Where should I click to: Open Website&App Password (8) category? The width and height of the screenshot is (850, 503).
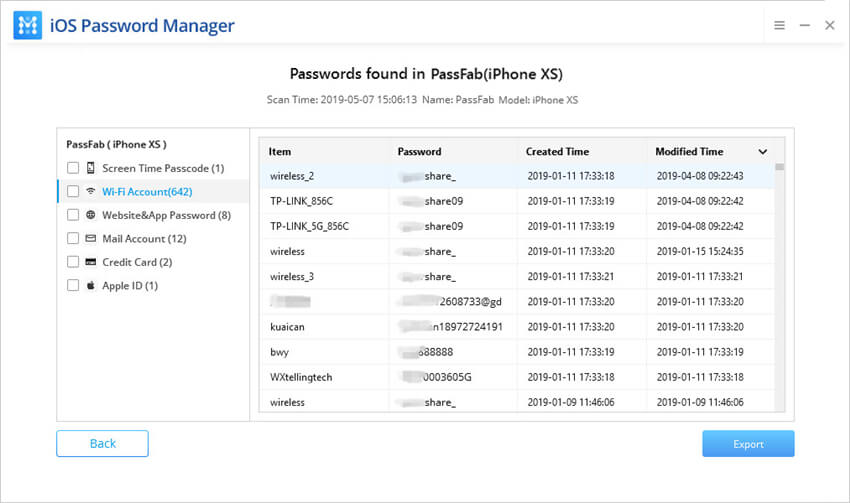[x=166, y=215]
